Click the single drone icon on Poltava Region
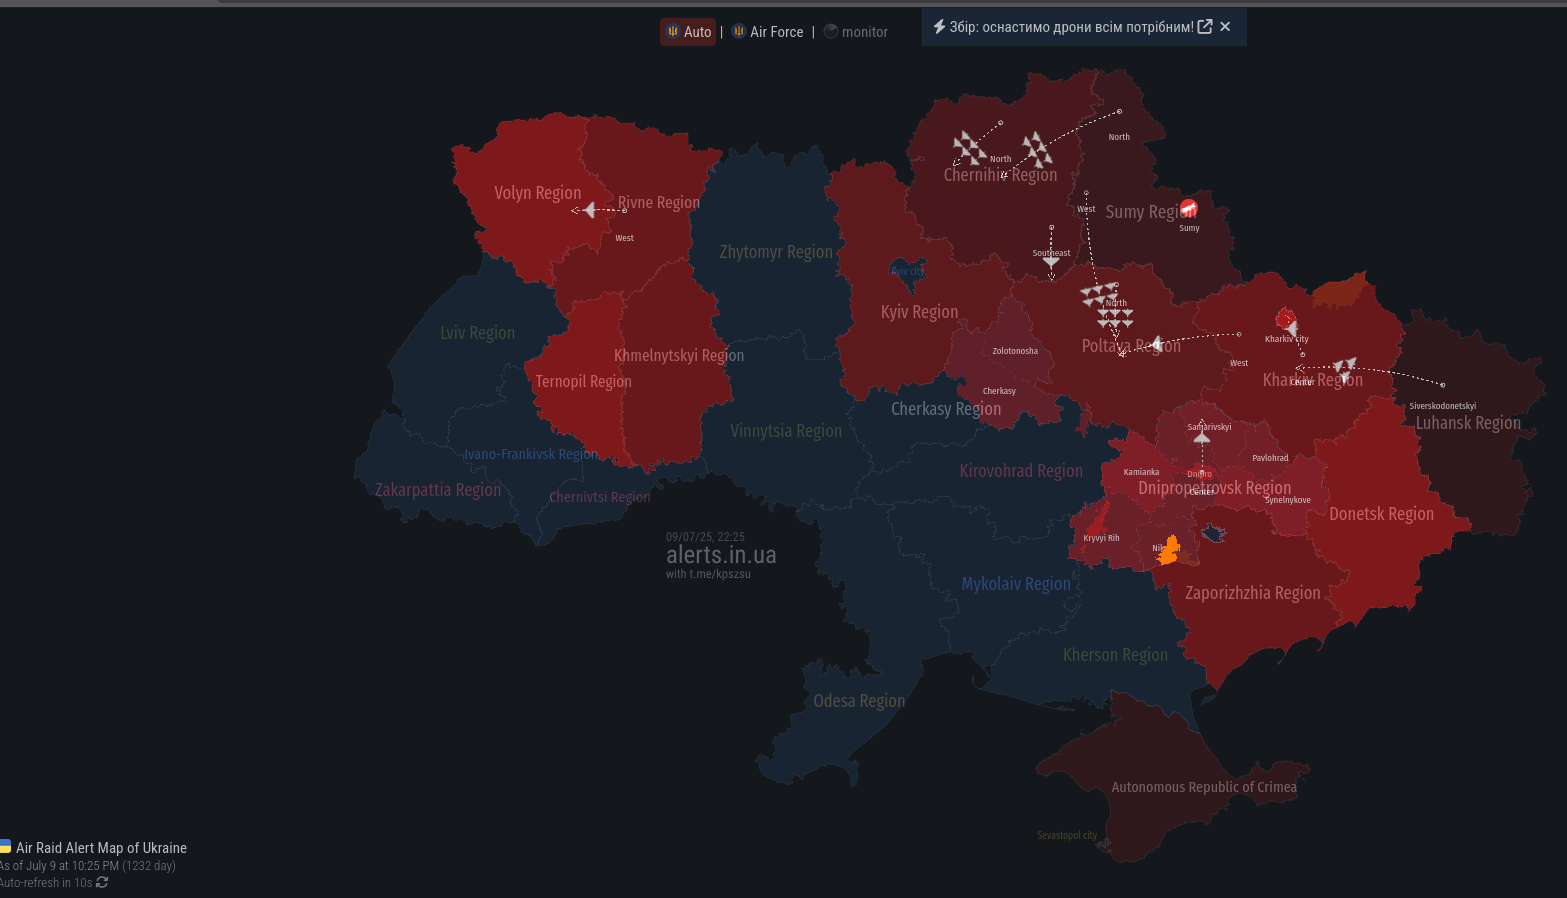 (x=1156, y=344)
